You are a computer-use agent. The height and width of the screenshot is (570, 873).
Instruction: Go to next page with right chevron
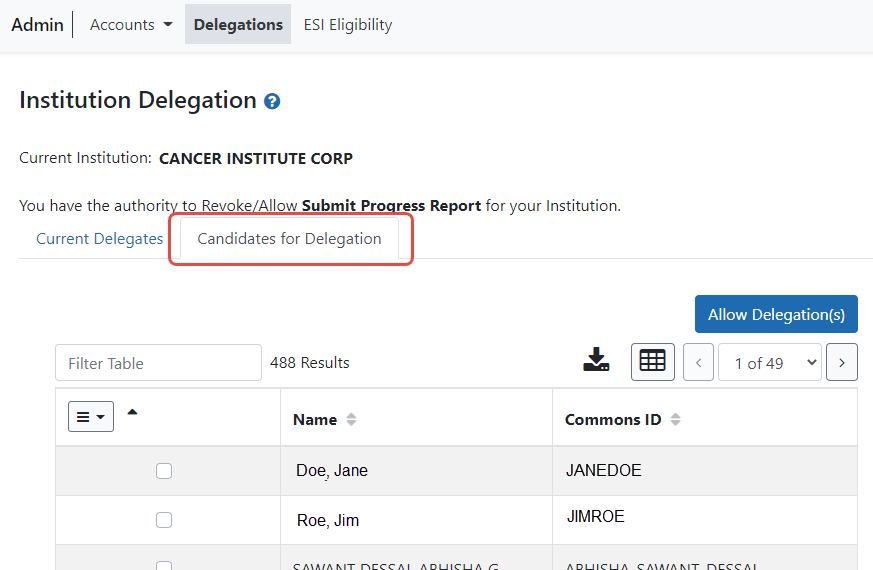coord(842,363)
